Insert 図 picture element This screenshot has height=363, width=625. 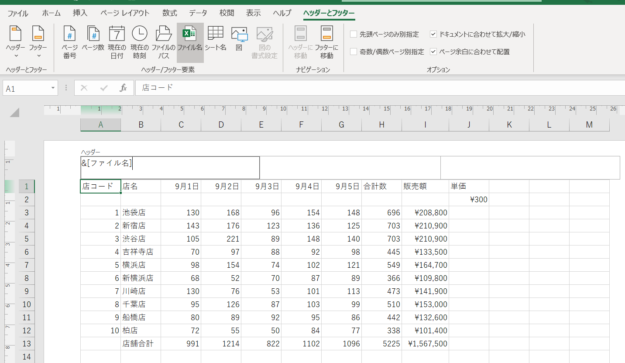click(239, 38)
